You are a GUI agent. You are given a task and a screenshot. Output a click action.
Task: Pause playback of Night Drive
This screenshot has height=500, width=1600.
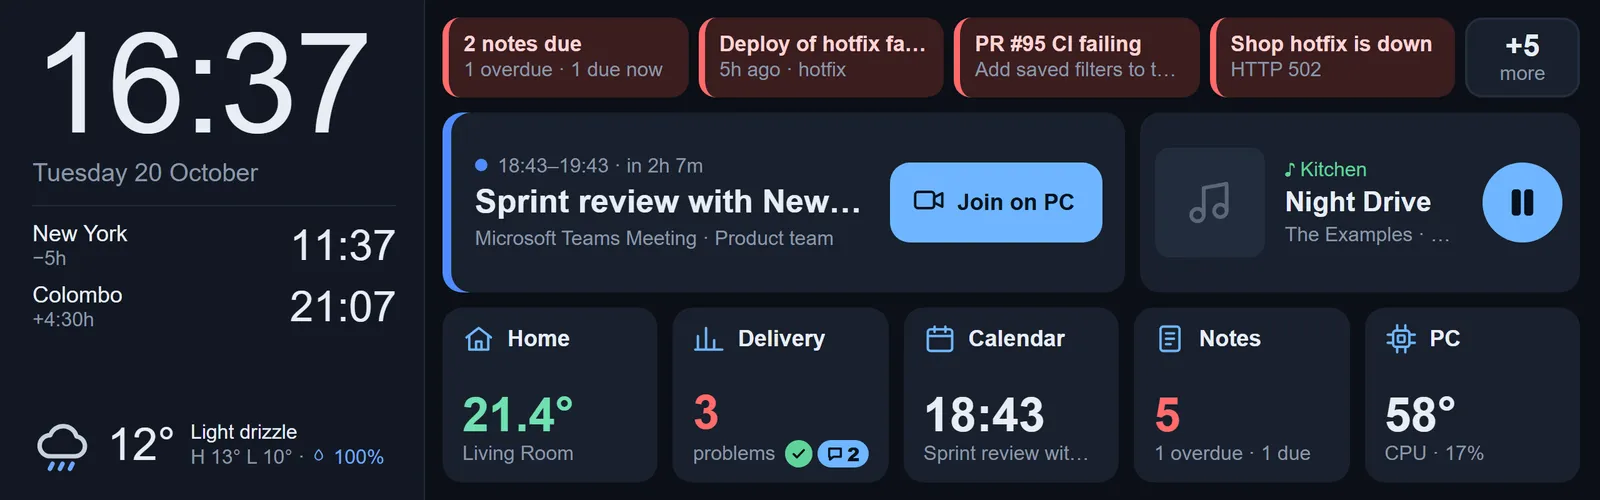pos(1522,202)
